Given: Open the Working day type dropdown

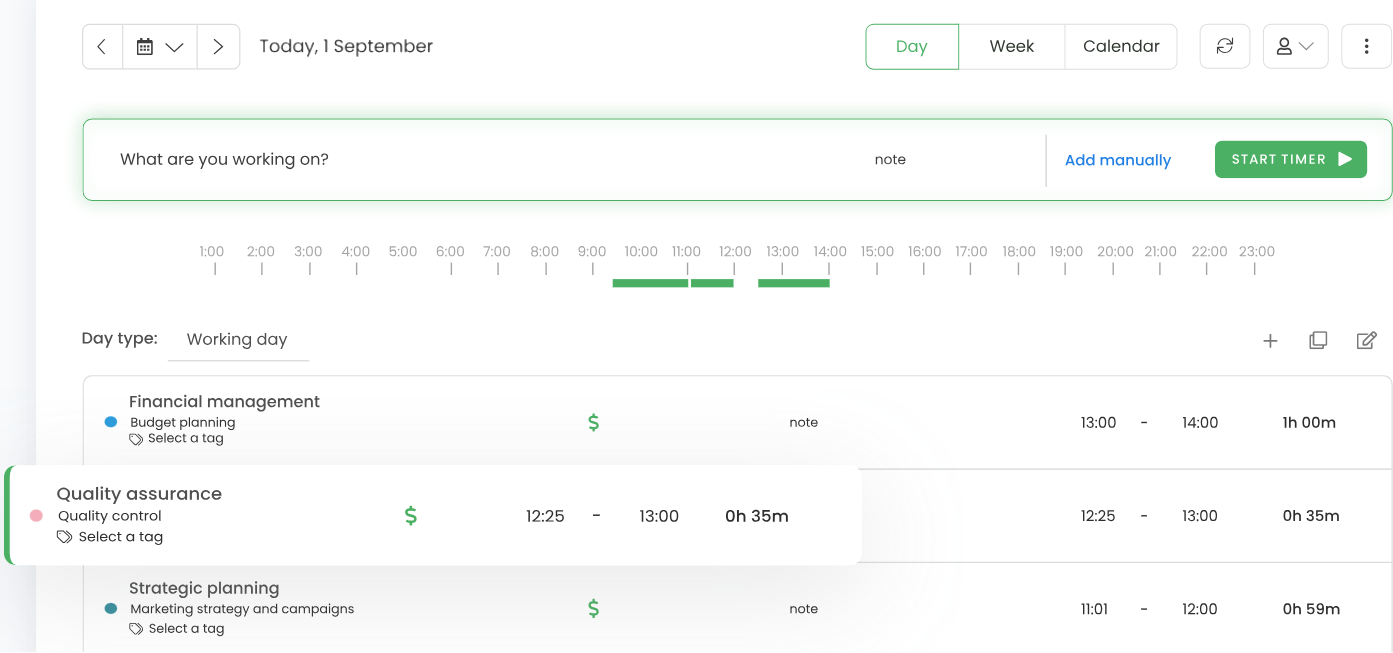Looking at the screenshot, I should (238, 340).
